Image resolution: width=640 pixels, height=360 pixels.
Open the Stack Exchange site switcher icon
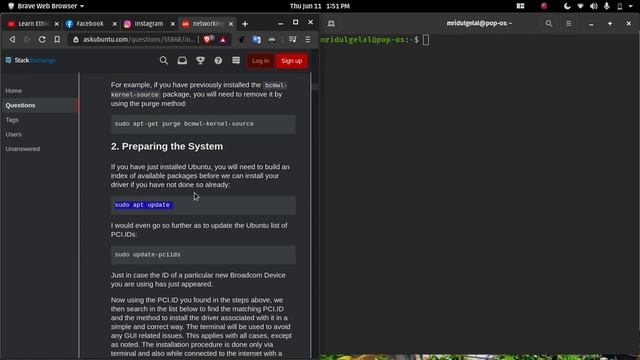click(236, 61)
